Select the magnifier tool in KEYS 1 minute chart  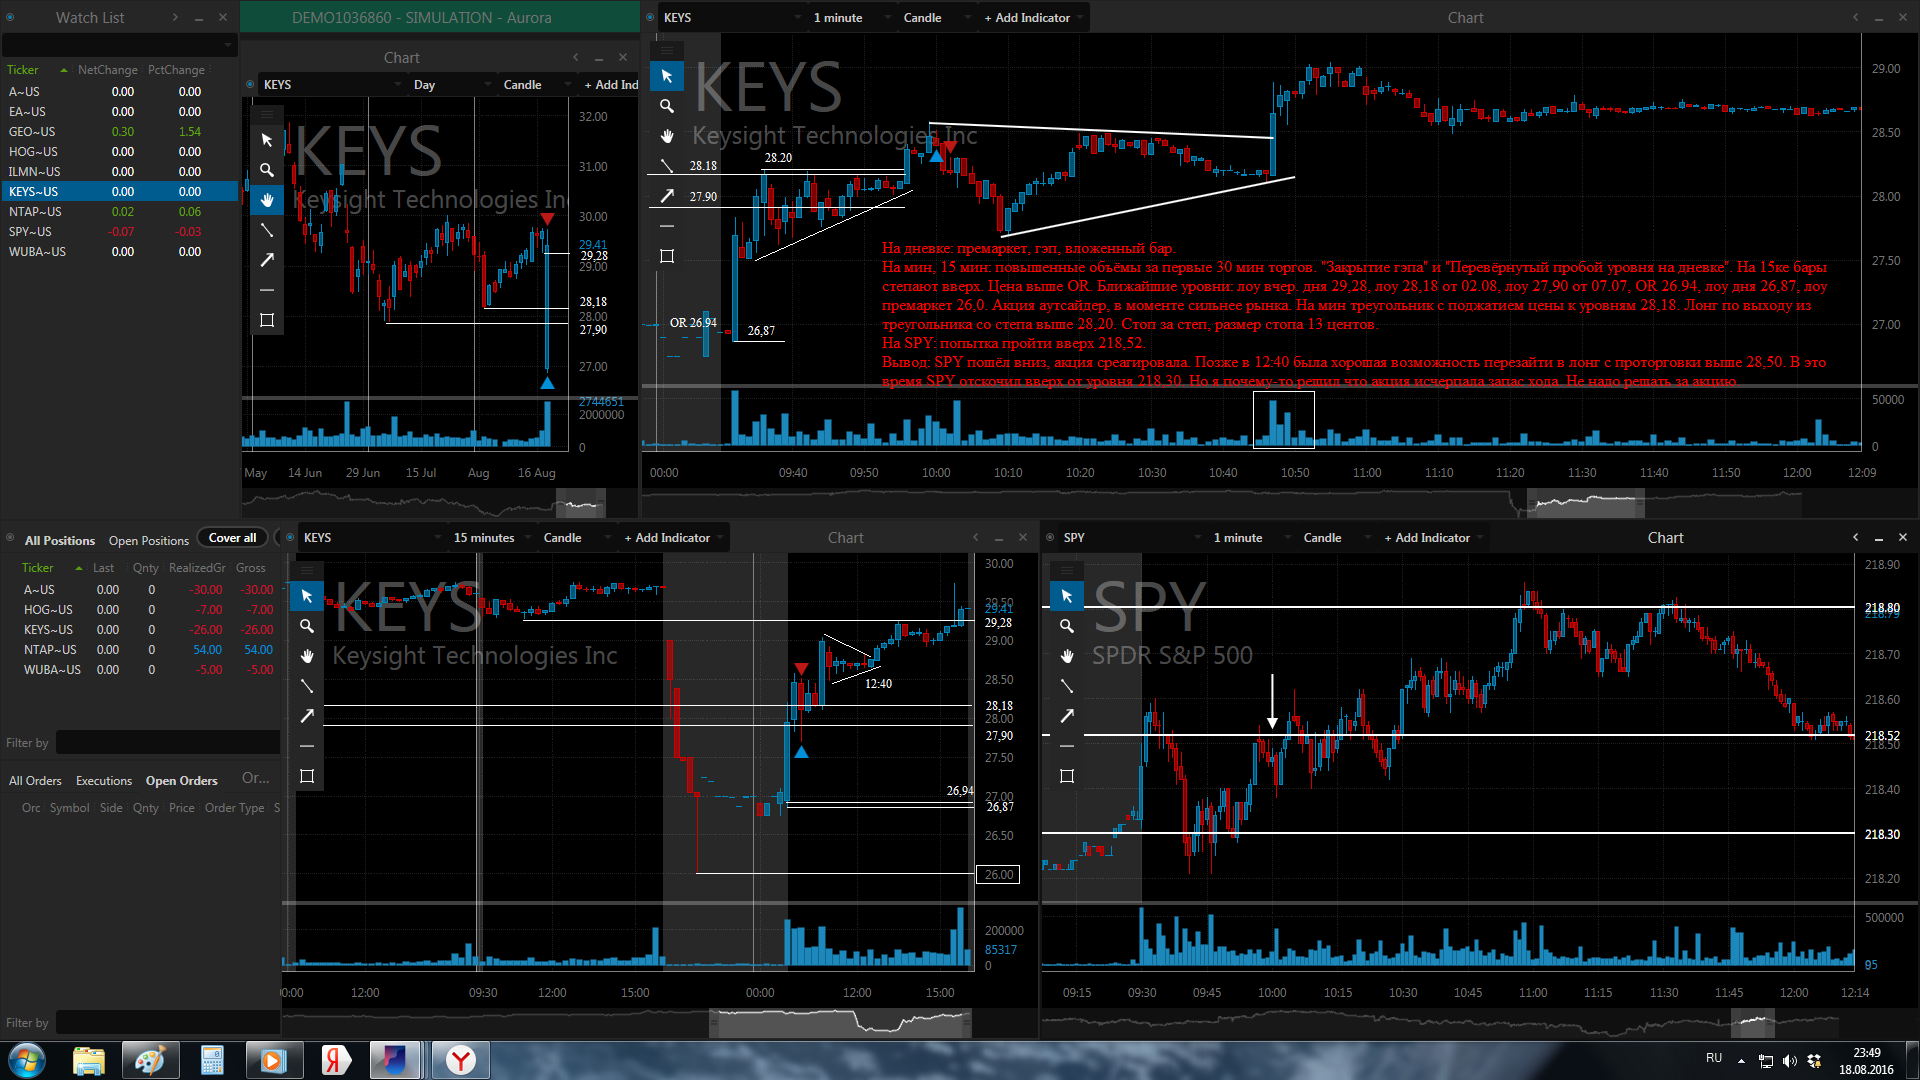click(667, 106)
